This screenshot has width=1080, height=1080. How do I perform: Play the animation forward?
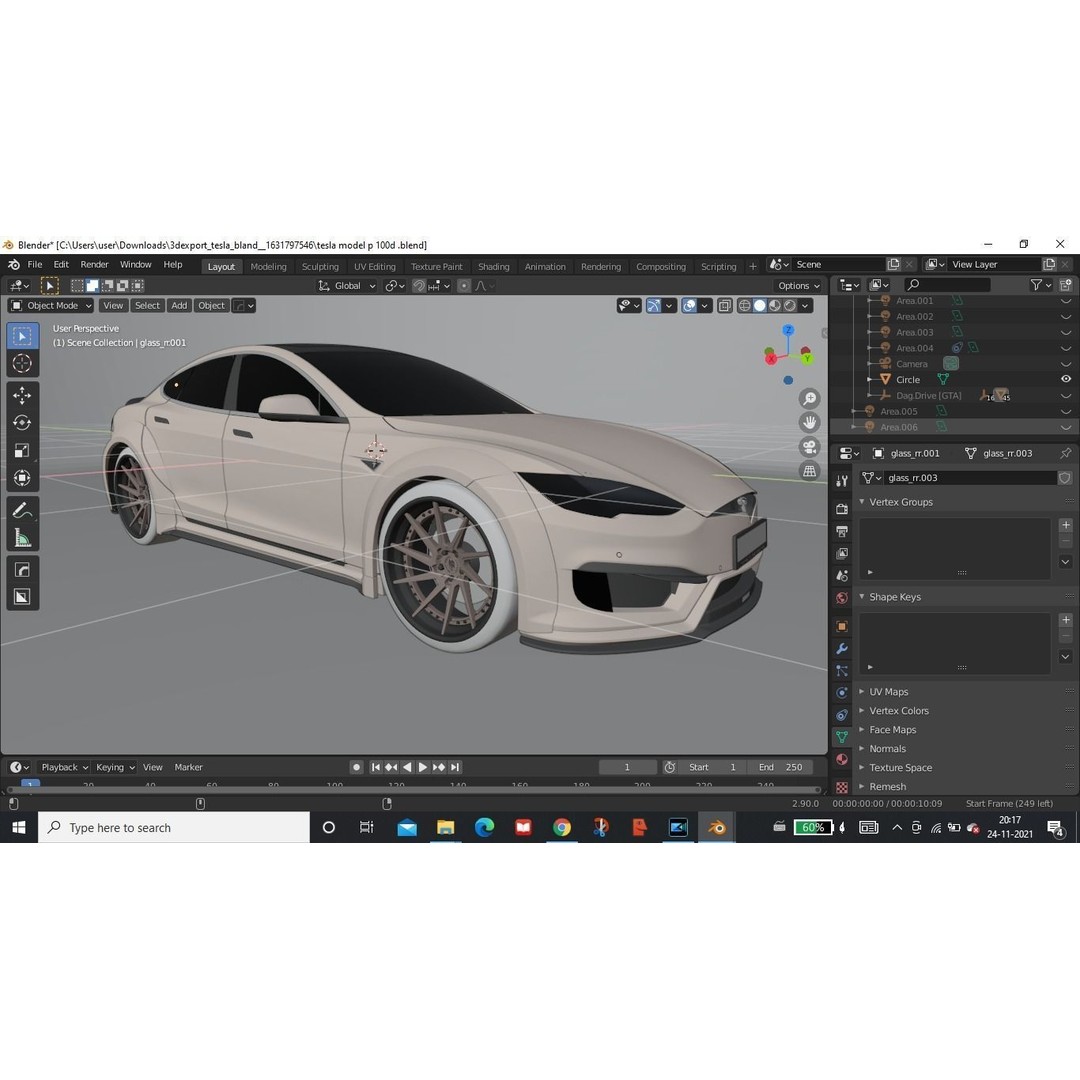pyautogui.click(x=423, y=767)
